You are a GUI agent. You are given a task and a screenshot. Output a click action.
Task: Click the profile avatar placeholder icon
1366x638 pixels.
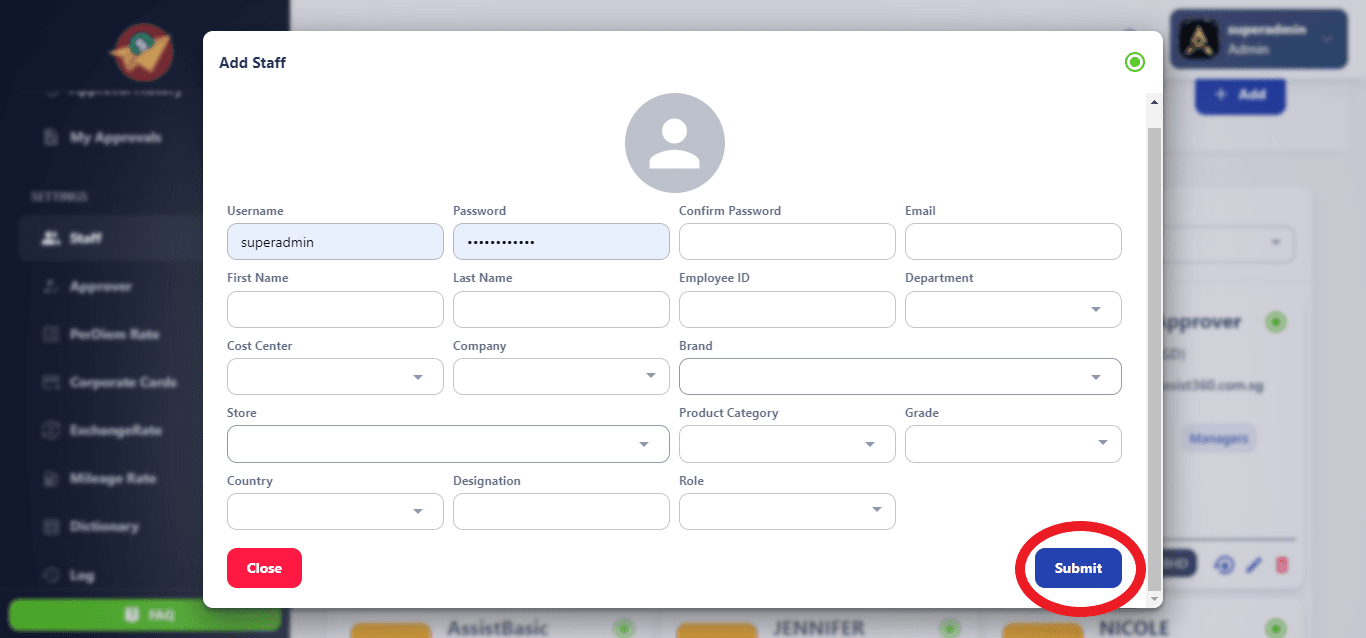[674, 143]
